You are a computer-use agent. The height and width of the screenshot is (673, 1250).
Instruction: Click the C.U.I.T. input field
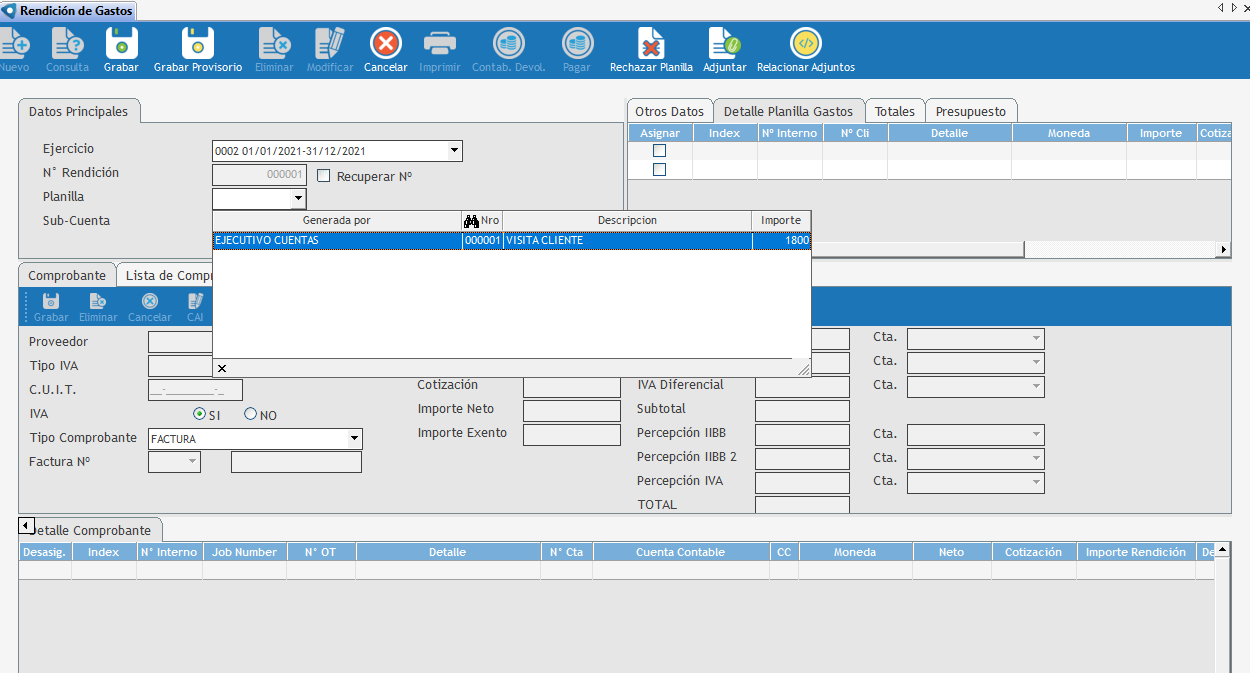point(195,391)
